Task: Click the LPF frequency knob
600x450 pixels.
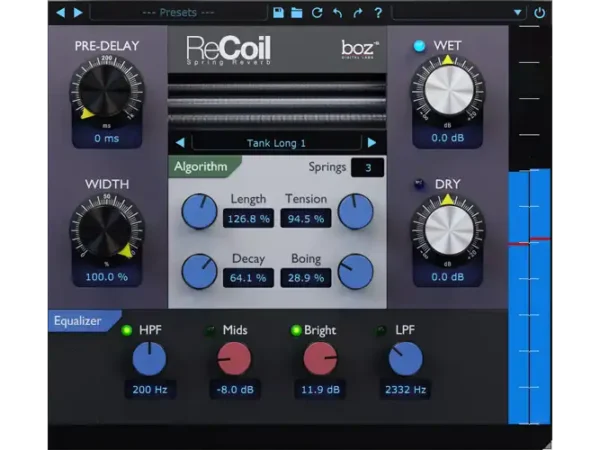Action: pyautogui.click(x=406, y=359)
